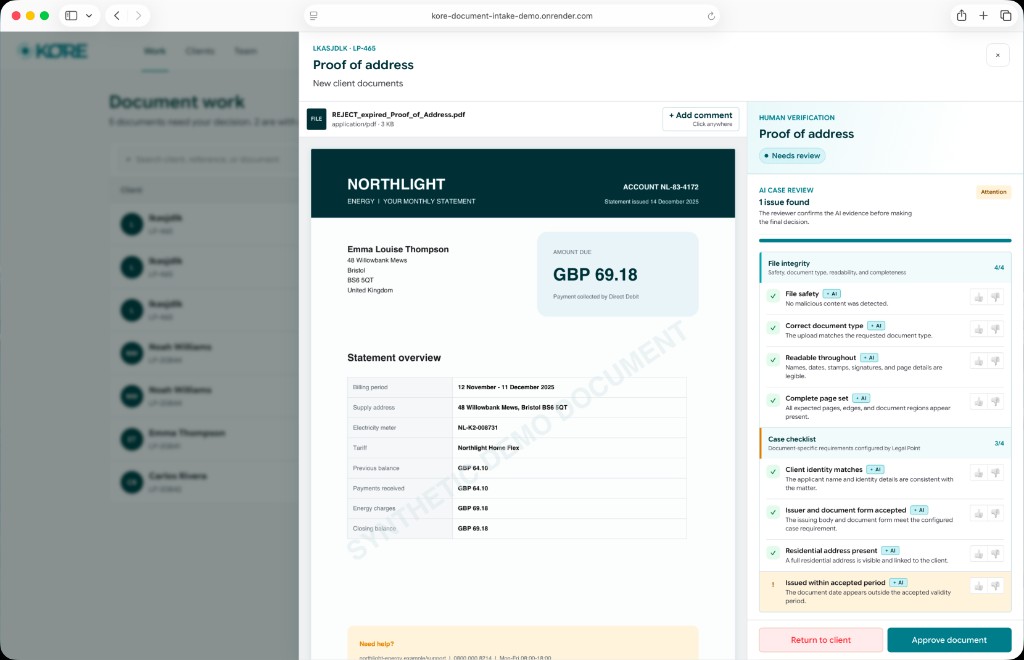Open a new Safari tab

(983, 16)
